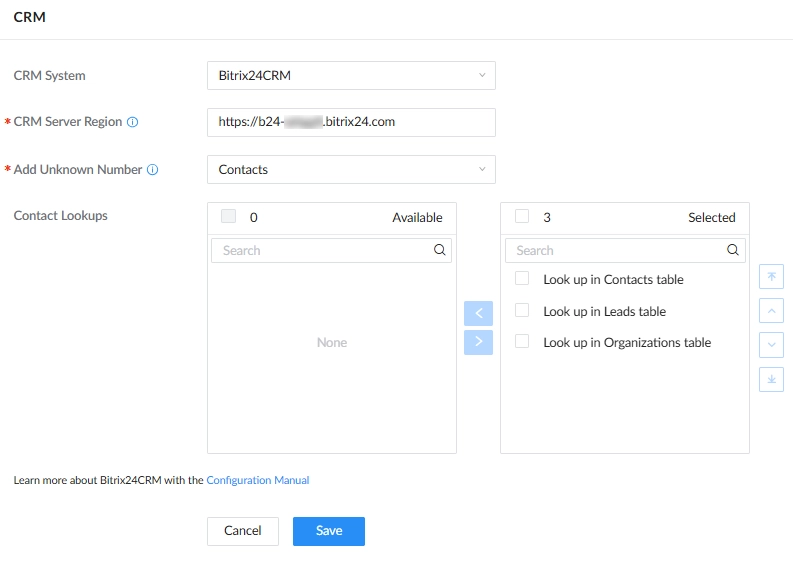The width and height of the screenshot is (793, 567).
Task: Move selected items left to Available
Action: pyautogui.click(x=478, y=313)
